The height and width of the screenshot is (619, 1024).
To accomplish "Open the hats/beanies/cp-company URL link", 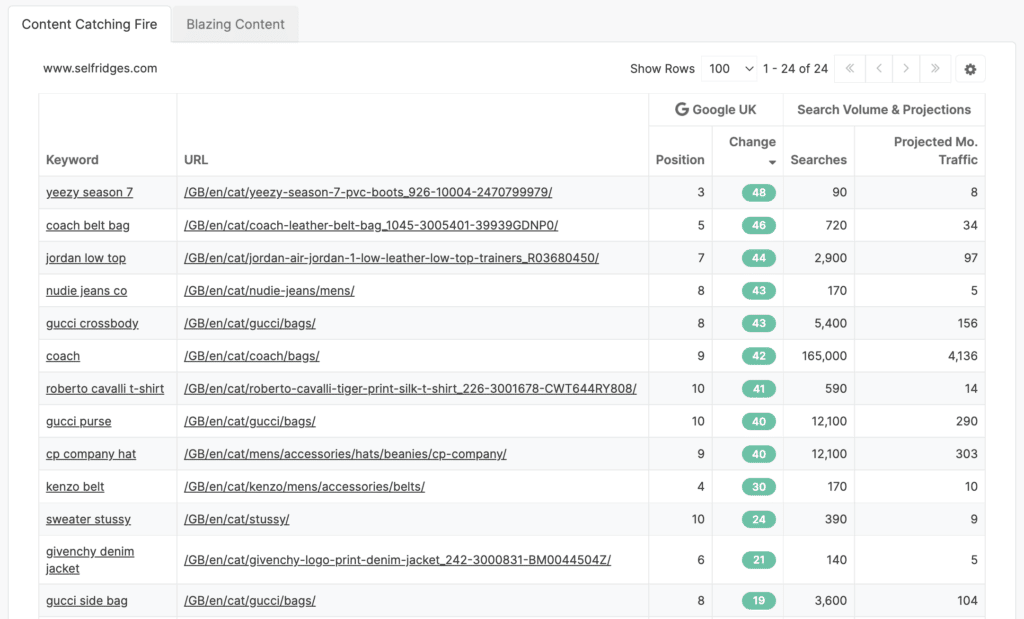I will click(x=345, y=454).
